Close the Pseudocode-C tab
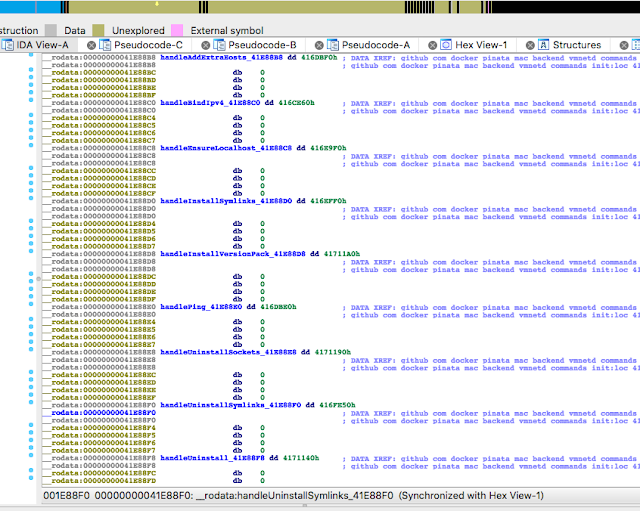 coord(91,45)
